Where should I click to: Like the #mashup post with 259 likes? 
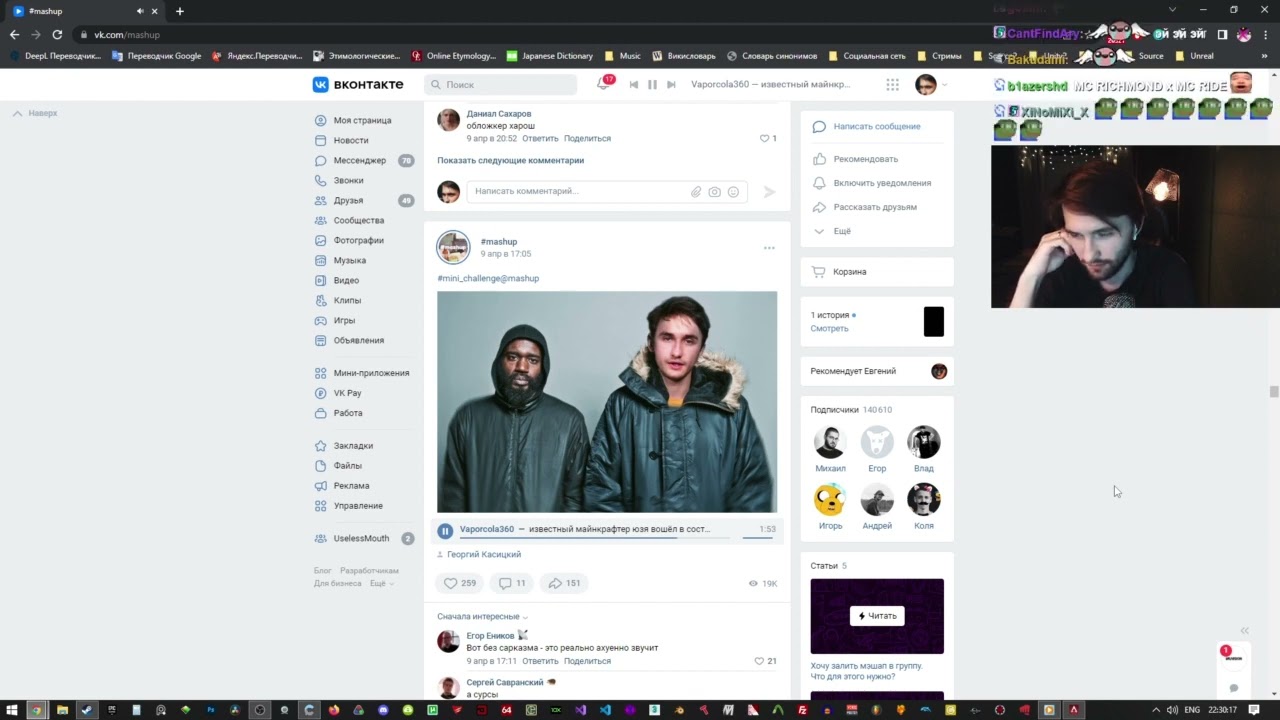pyautogui.click(x=460, y=583)
